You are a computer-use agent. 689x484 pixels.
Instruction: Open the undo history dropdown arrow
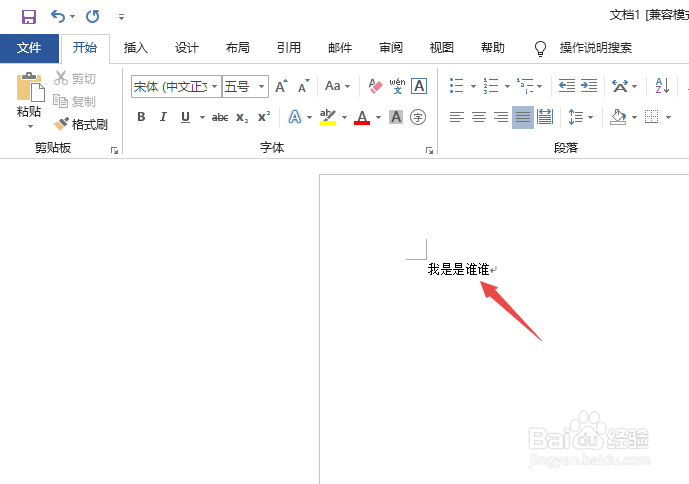[x=73, y=17]
